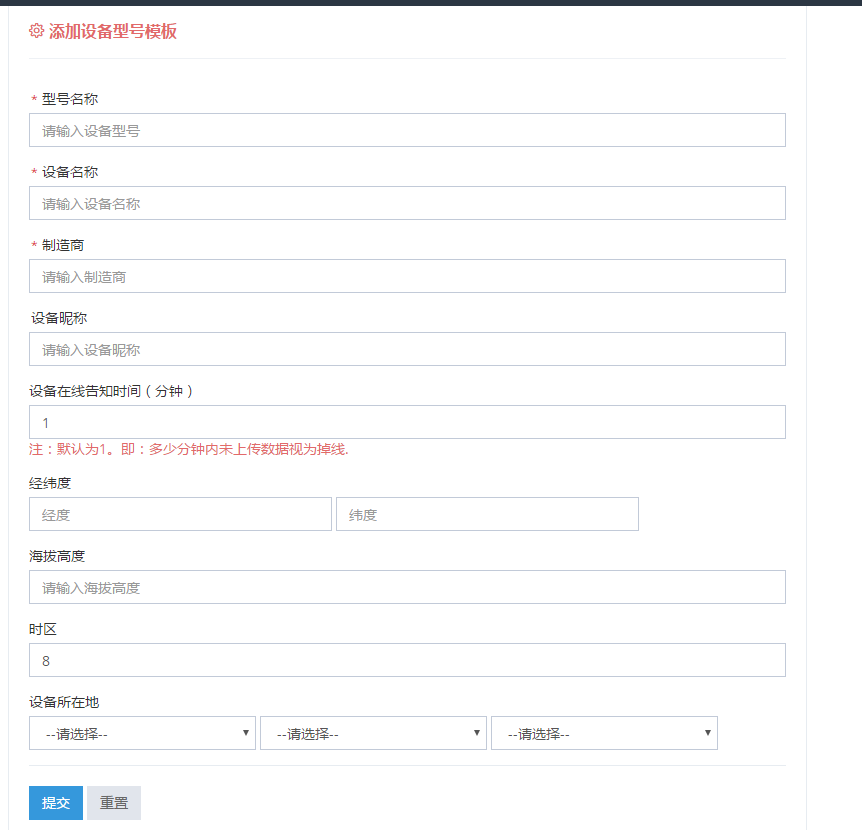Click the blue 提交 button
Screen dimensions: 862x830
point(56,803)
